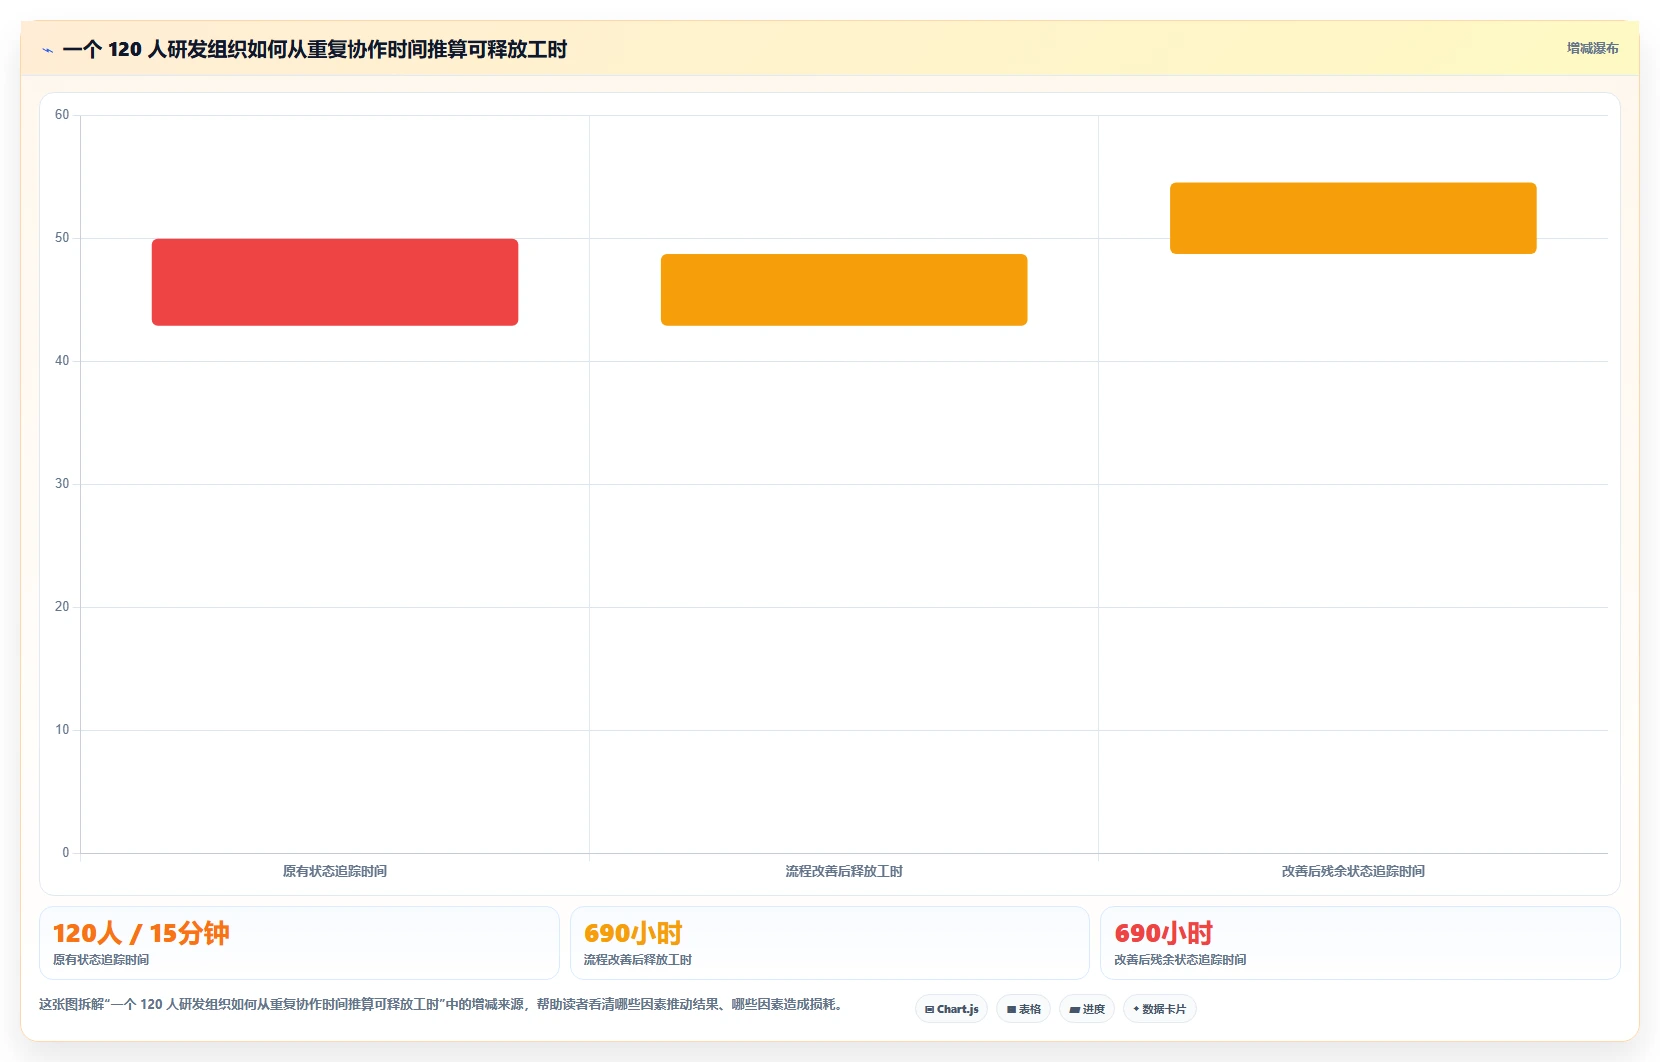Click the orange 690小时 card value

(x=633, y=933)
